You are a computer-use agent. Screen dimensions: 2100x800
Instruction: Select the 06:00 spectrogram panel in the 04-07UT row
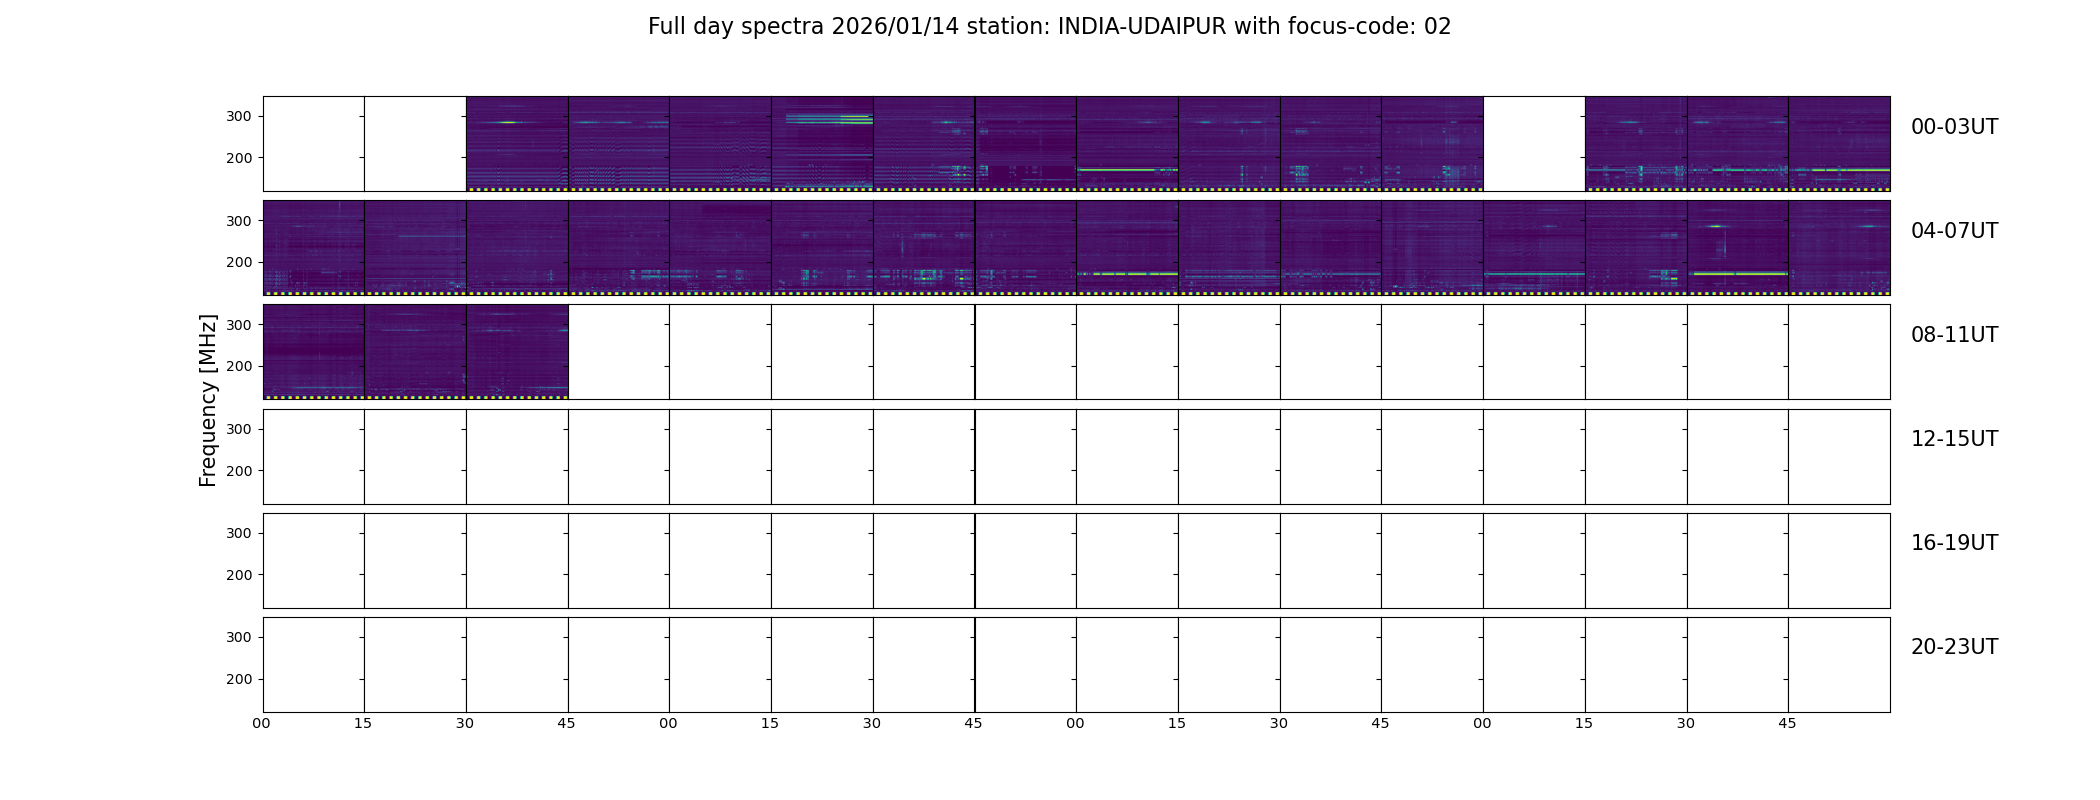[1127, 248]
